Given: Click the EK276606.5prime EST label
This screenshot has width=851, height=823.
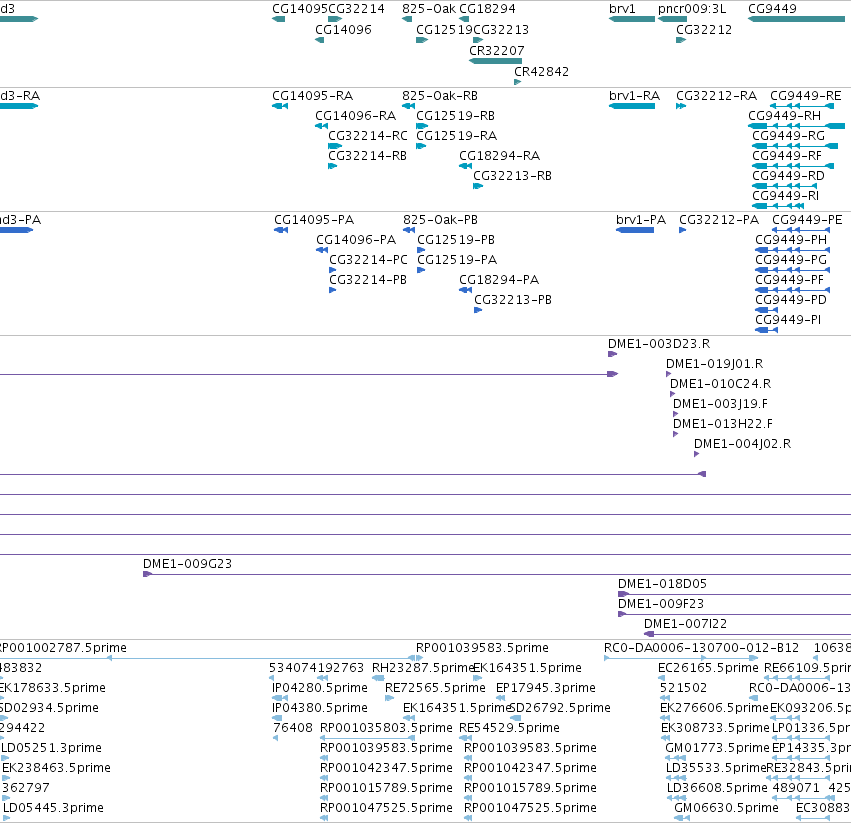Looking at the screenshot, I should pyautogui.click(x=714, y=708).
